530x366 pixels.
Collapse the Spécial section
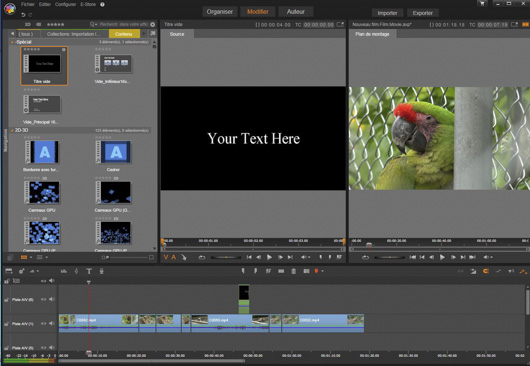[12, 42]
